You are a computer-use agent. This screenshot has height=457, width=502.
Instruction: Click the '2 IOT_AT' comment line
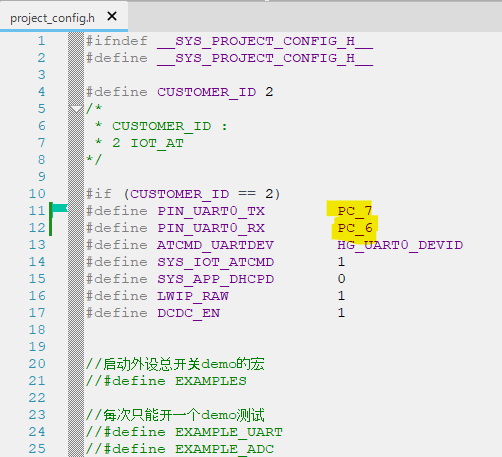point(139,143)
